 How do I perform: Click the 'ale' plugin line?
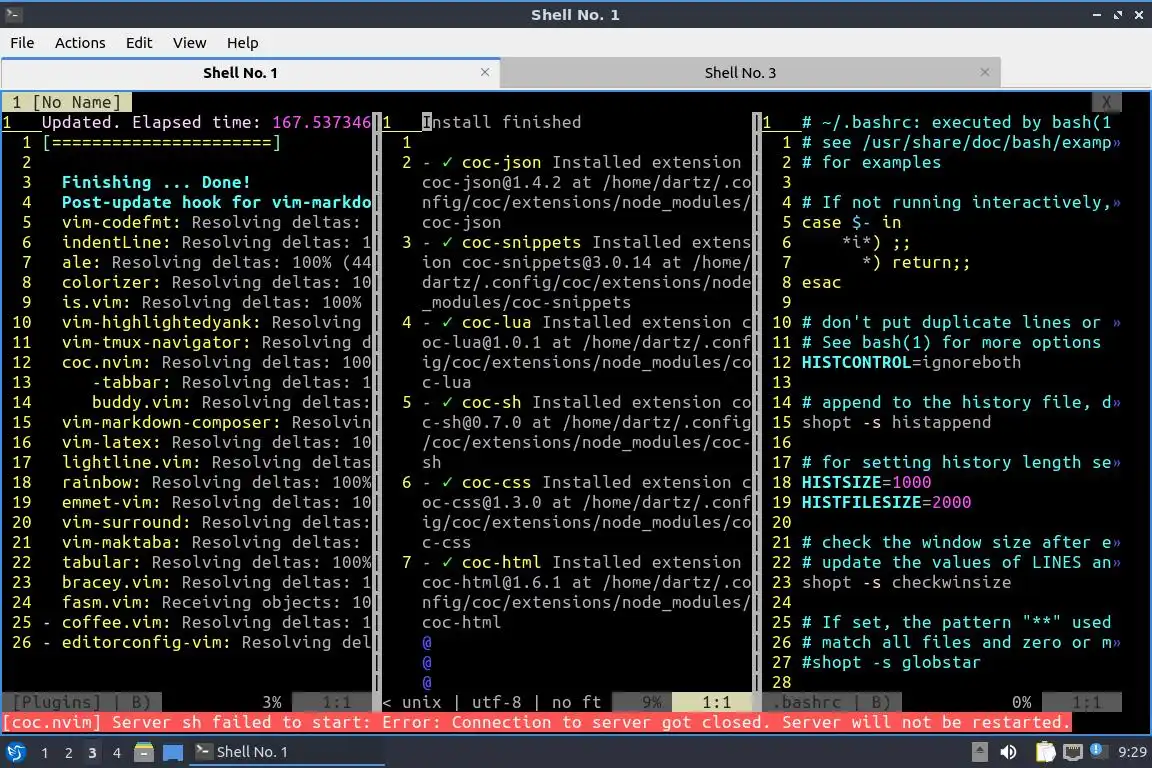(216, 262)
